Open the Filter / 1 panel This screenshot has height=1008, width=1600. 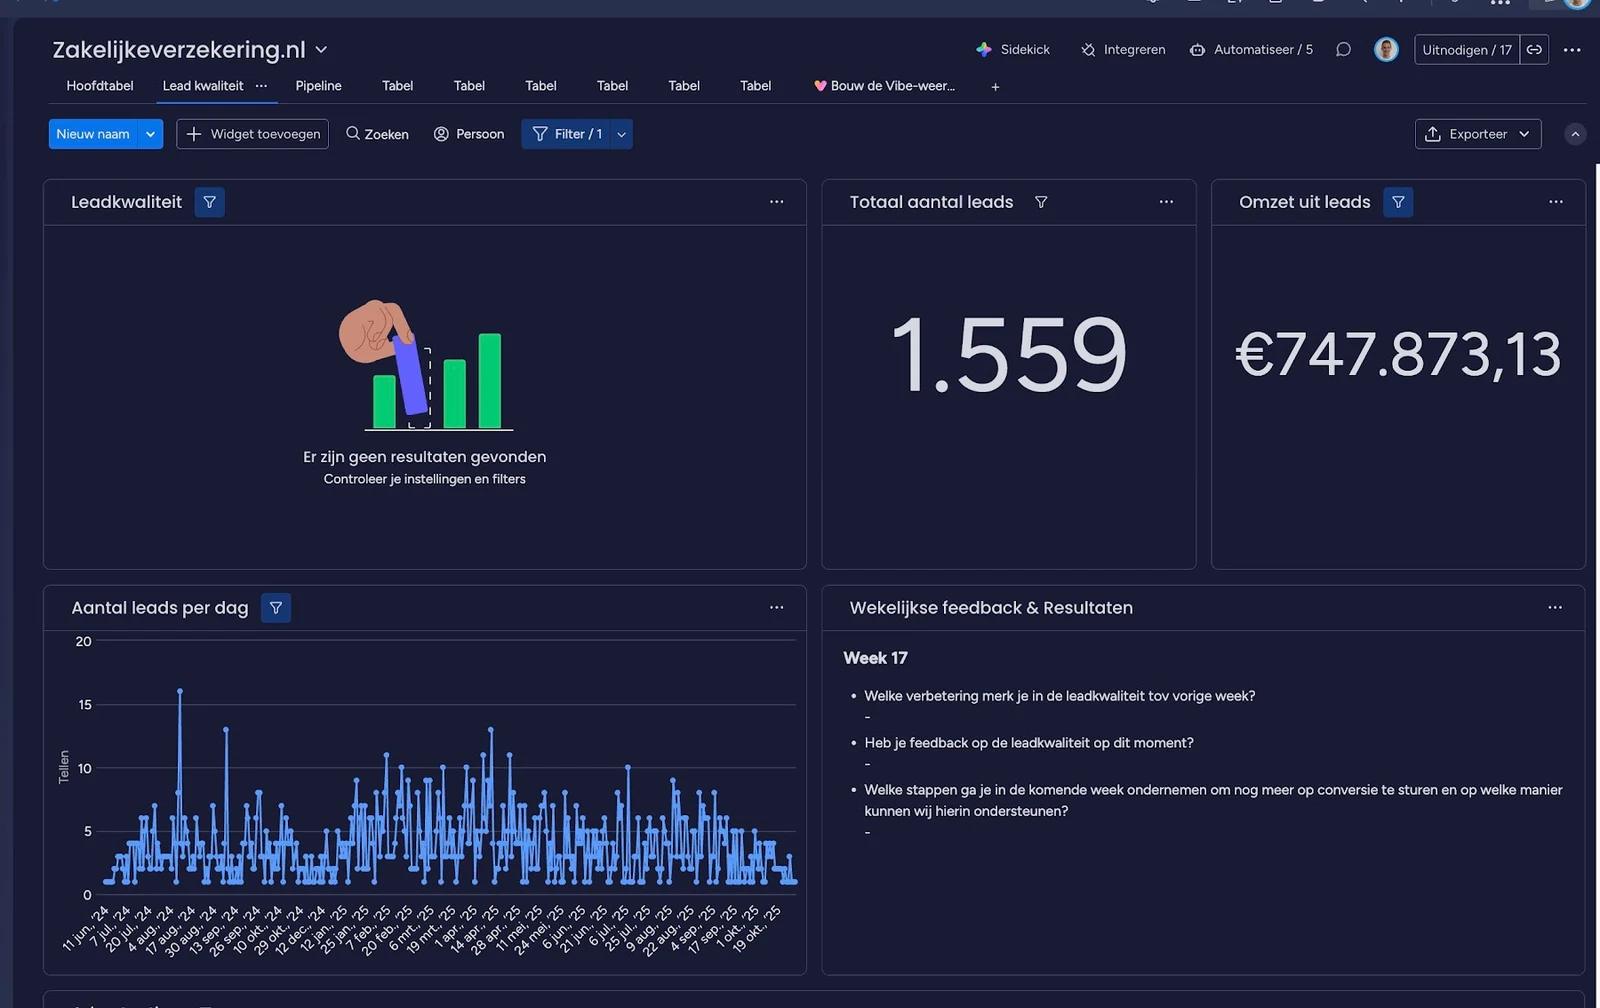pyautogui.click(x=567, y=134)
